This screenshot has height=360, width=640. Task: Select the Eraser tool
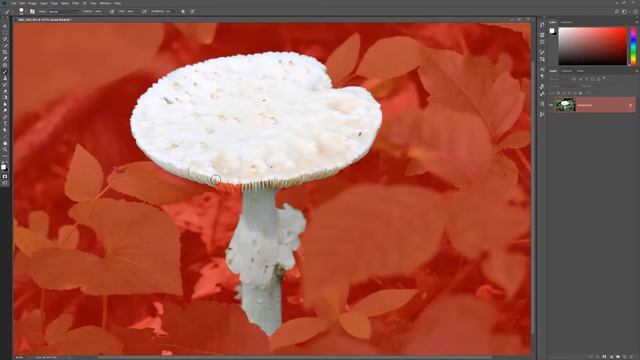point(5,91)
